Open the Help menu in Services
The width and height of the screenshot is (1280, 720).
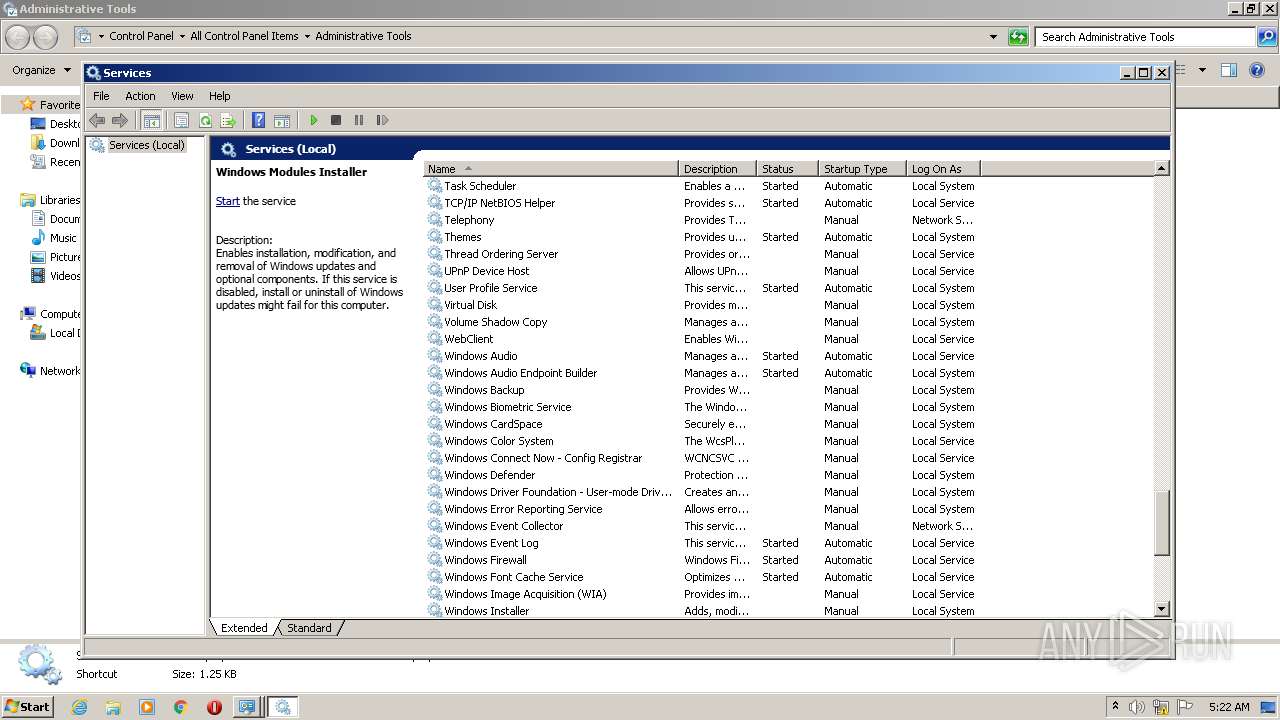point(219,96)
